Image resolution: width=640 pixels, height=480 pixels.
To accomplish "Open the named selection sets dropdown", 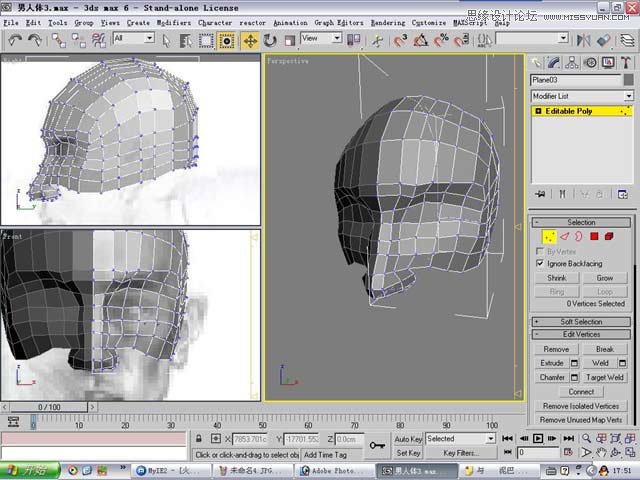I will pos(532,38).
